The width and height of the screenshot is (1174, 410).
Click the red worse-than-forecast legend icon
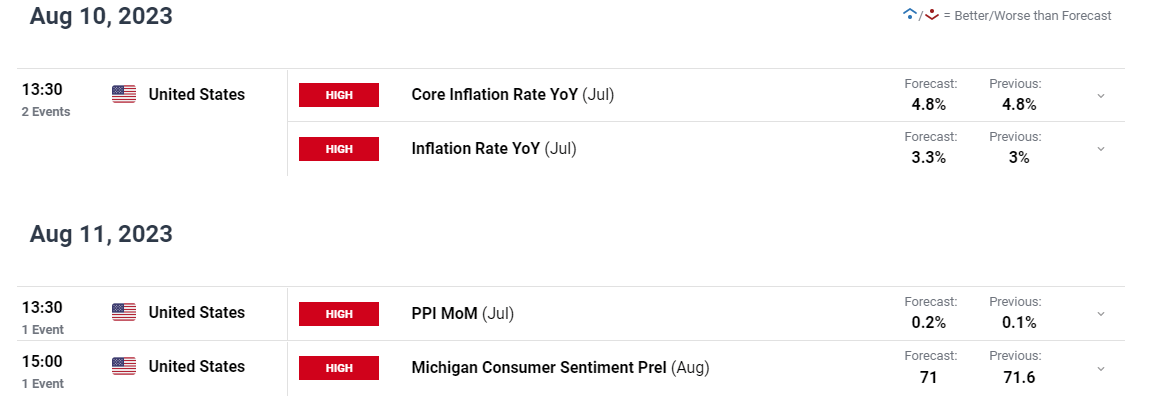click(x=931, y=14)
